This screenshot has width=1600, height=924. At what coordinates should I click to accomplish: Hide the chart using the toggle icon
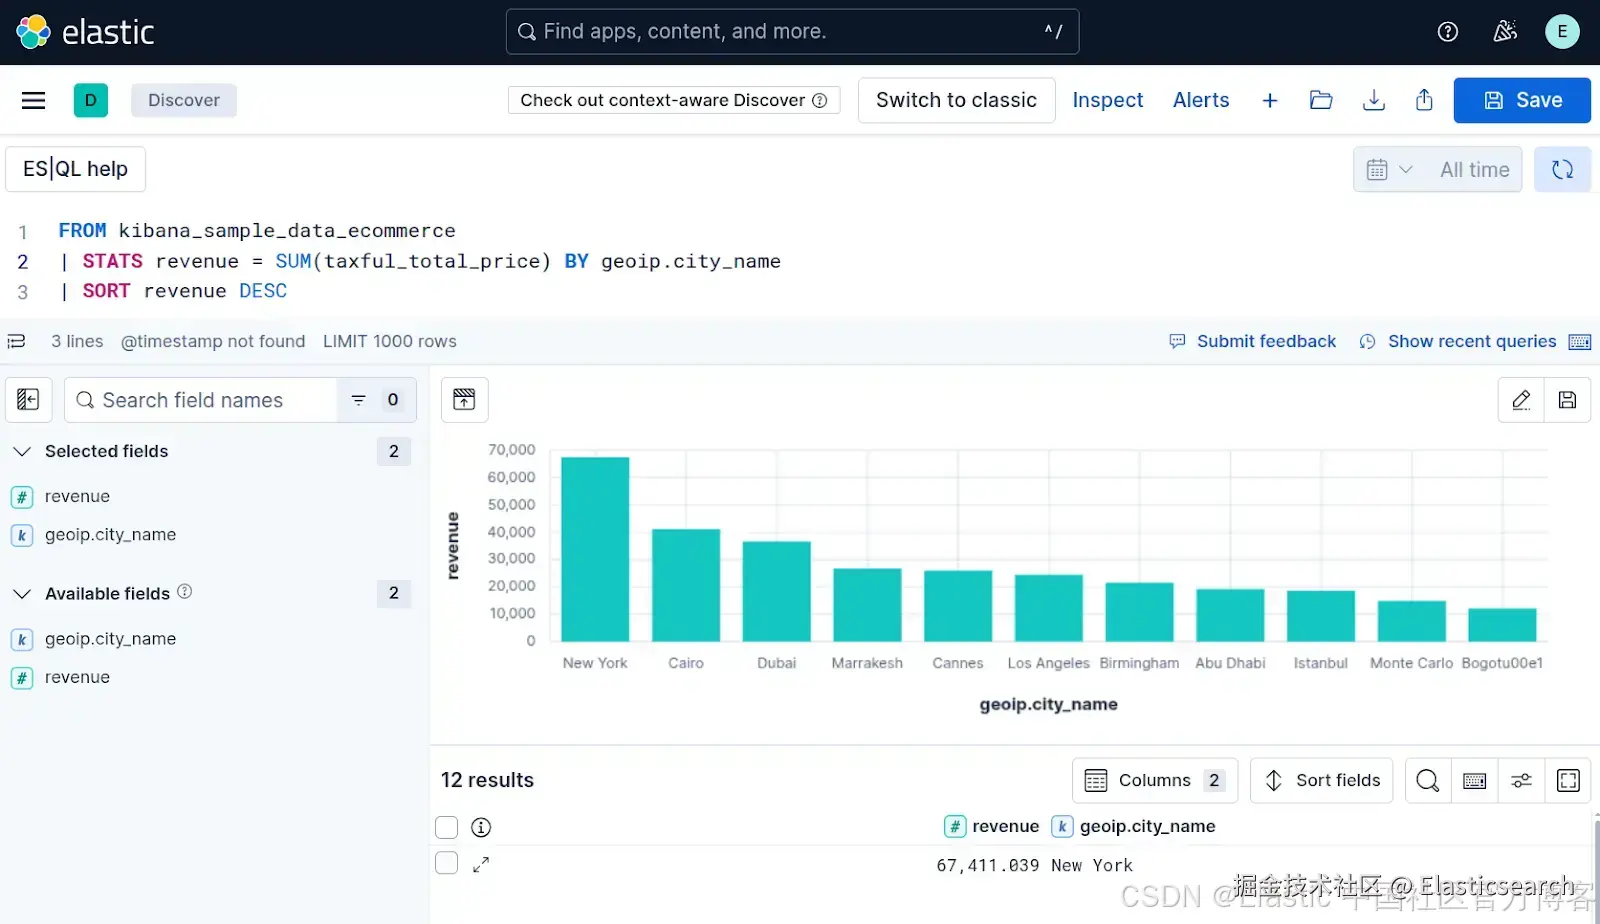pos(464,400)
